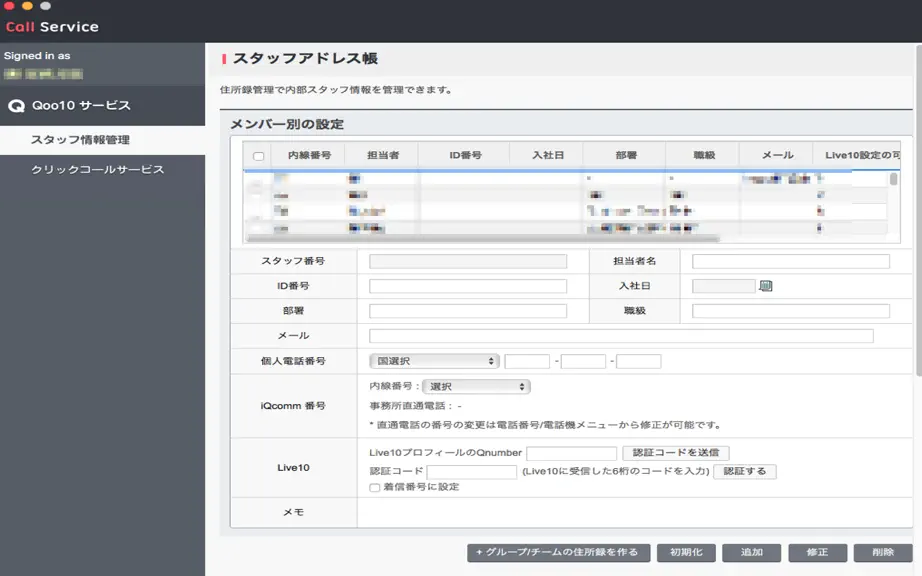
Task: Click the 認証する button
Action: coord(744,471)
